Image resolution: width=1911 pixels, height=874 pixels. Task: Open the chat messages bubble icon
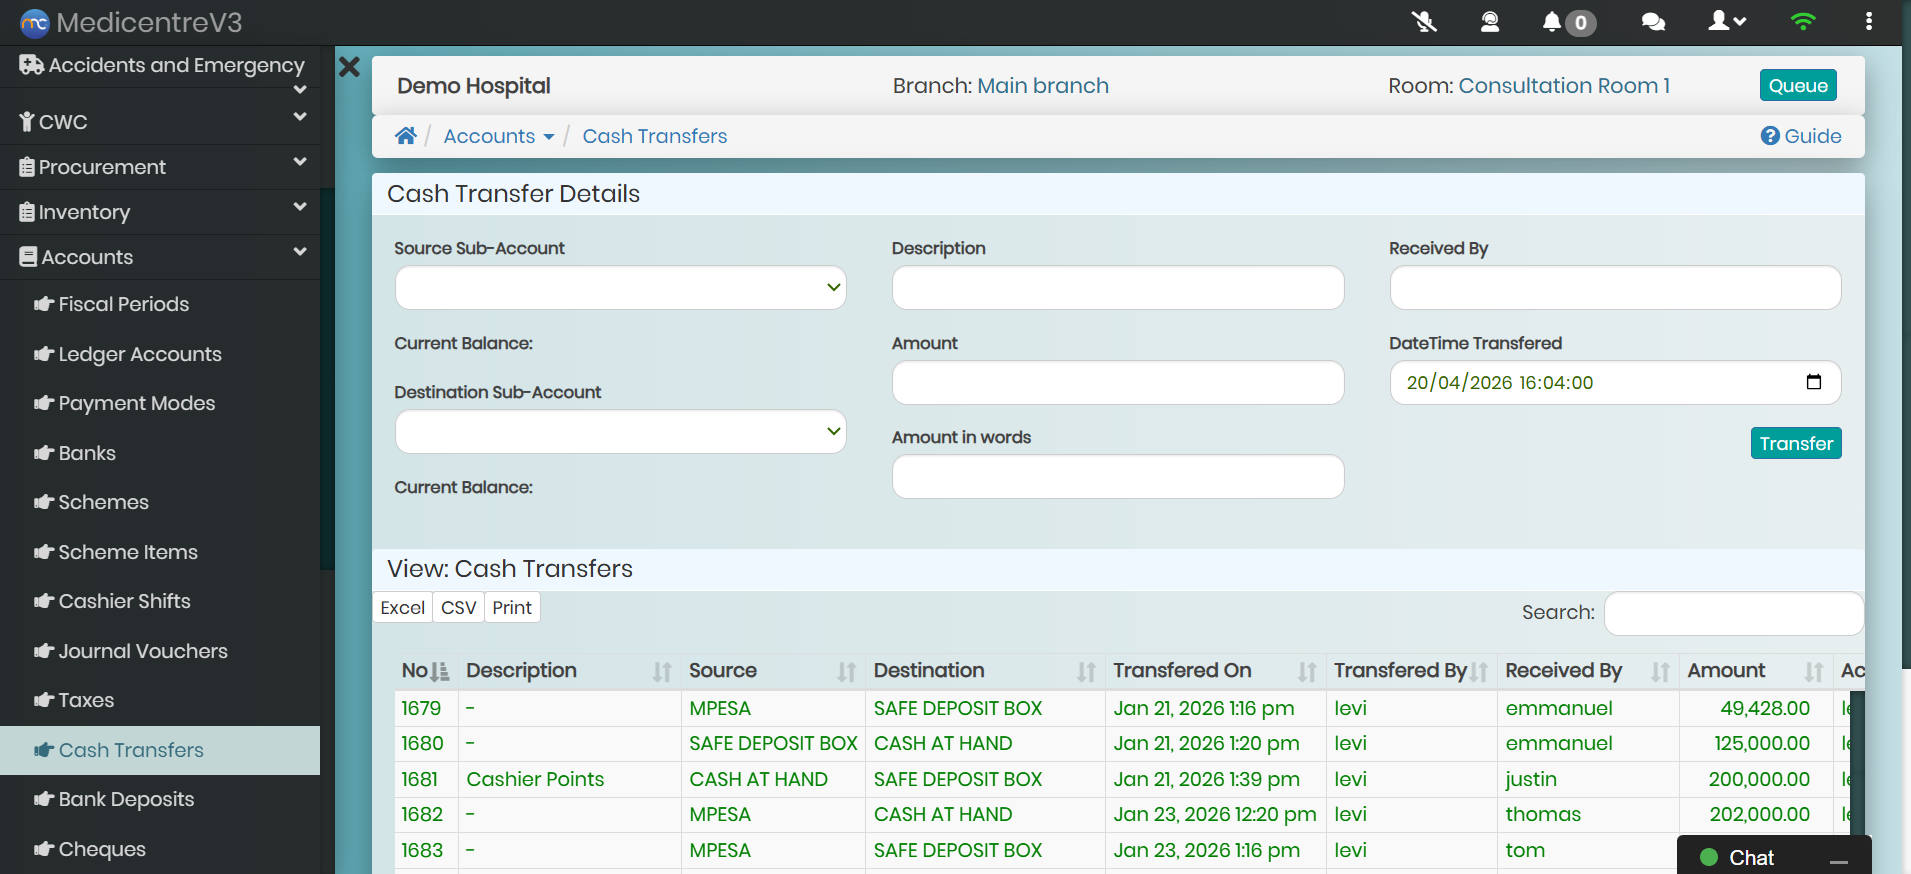click(x=1653, y=22)
